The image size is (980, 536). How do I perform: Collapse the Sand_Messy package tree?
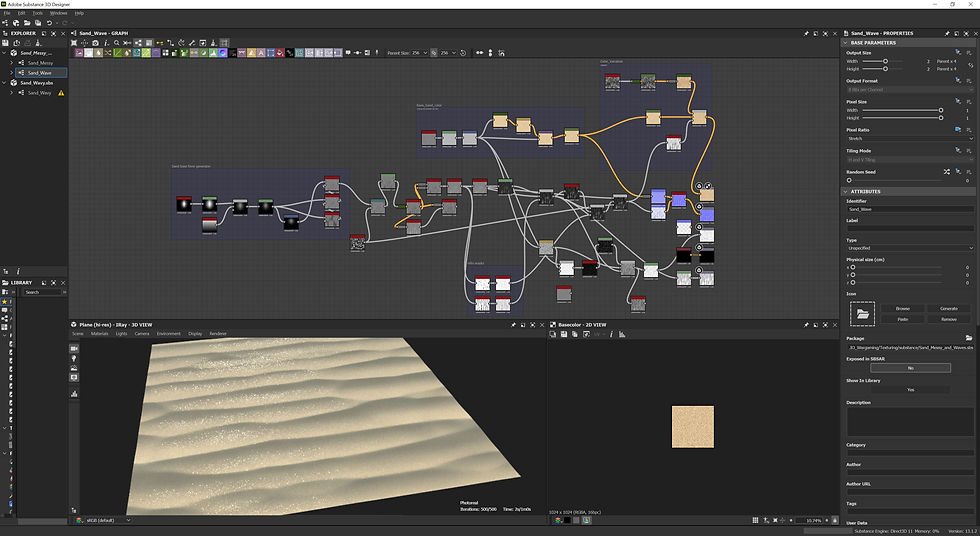tap(4, 53)
